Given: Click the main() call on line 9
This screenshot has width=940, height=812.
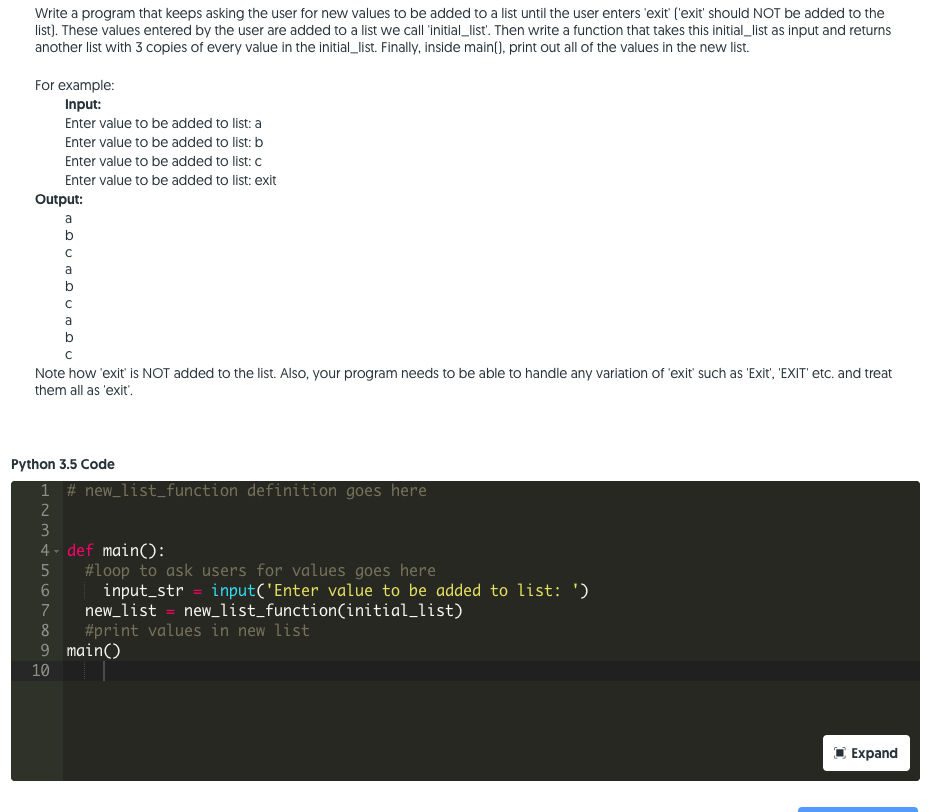Looking at the screenshot, I should tap(92, 650).
